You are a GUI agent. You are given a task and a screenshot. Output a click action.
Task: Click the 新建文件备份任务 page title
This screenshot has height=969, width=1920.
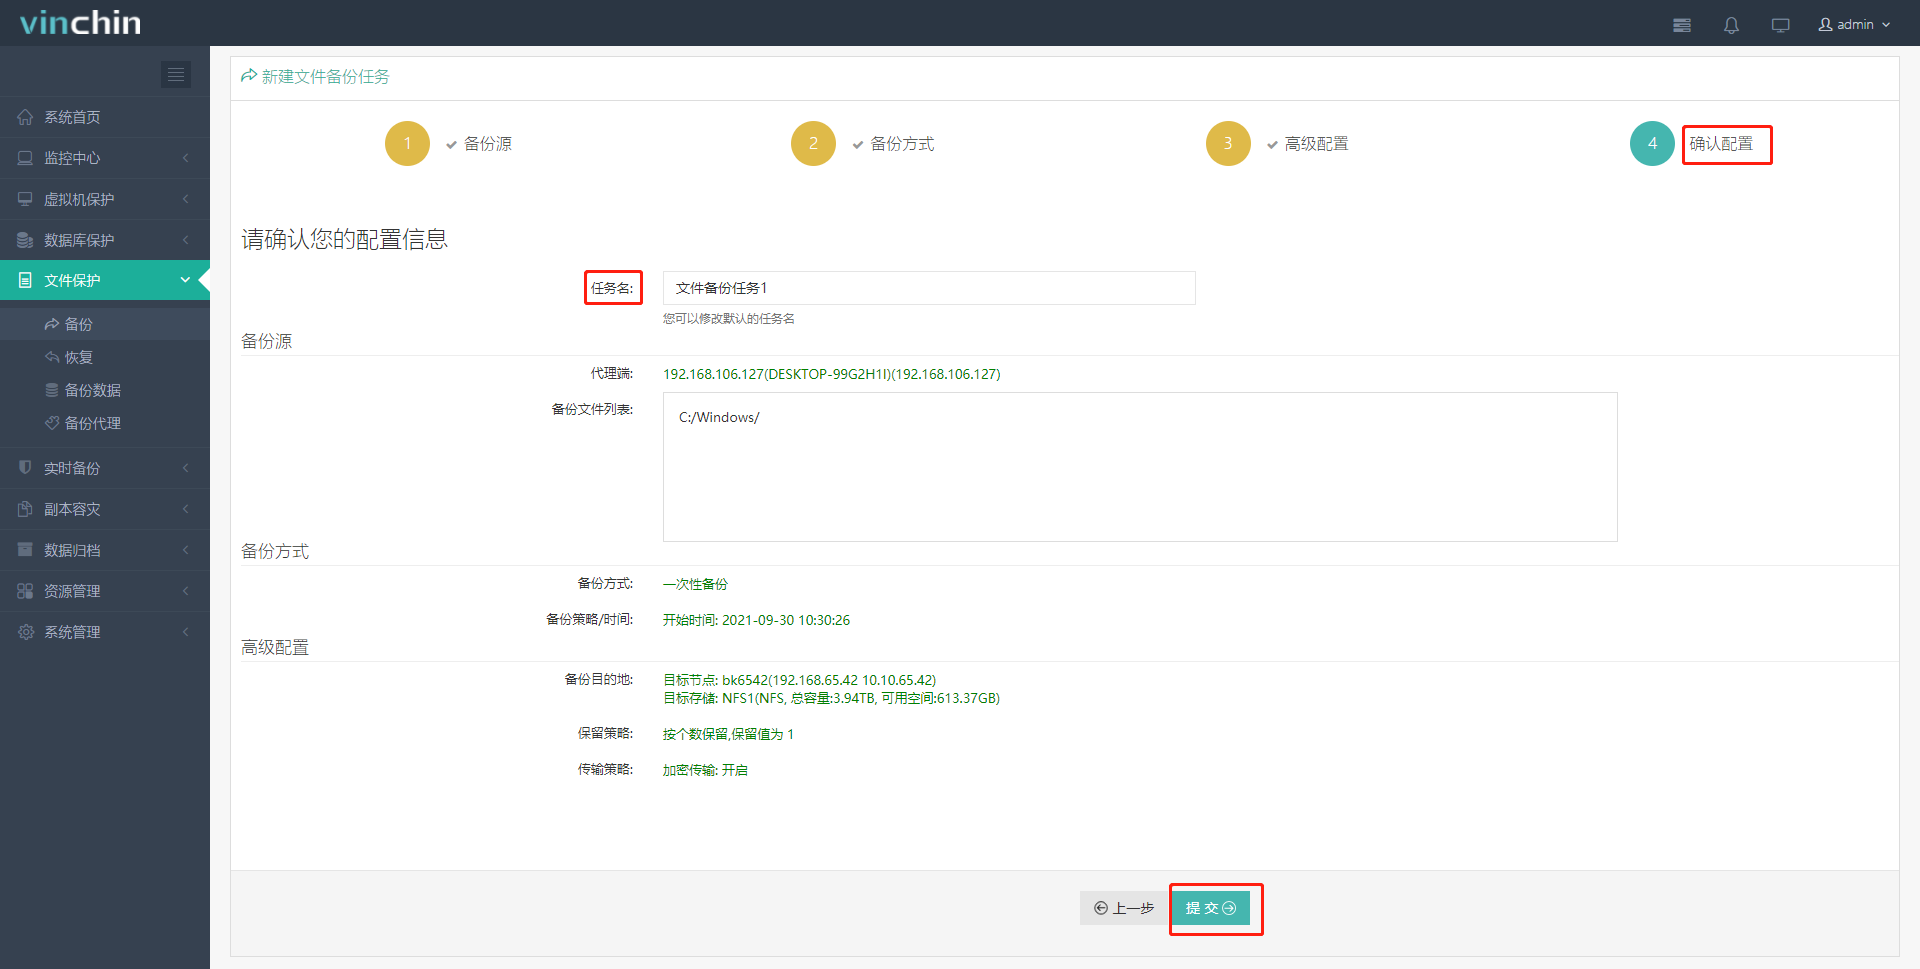point(325,77)
